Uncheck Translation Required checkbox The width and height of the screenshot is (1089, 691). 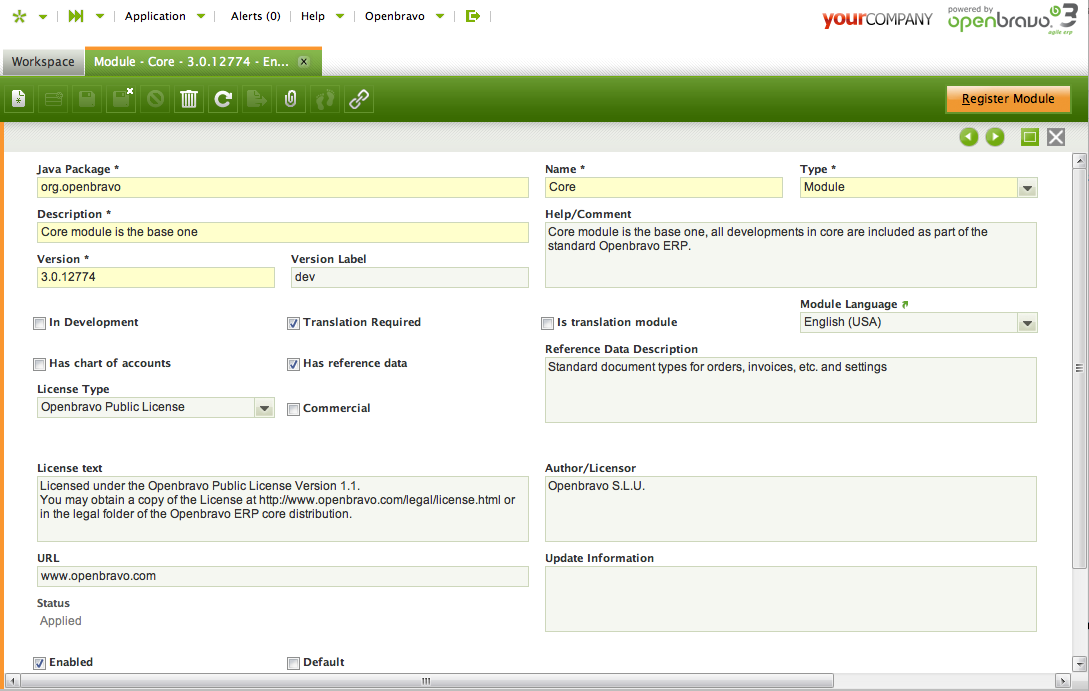click(x=294, y=323)
